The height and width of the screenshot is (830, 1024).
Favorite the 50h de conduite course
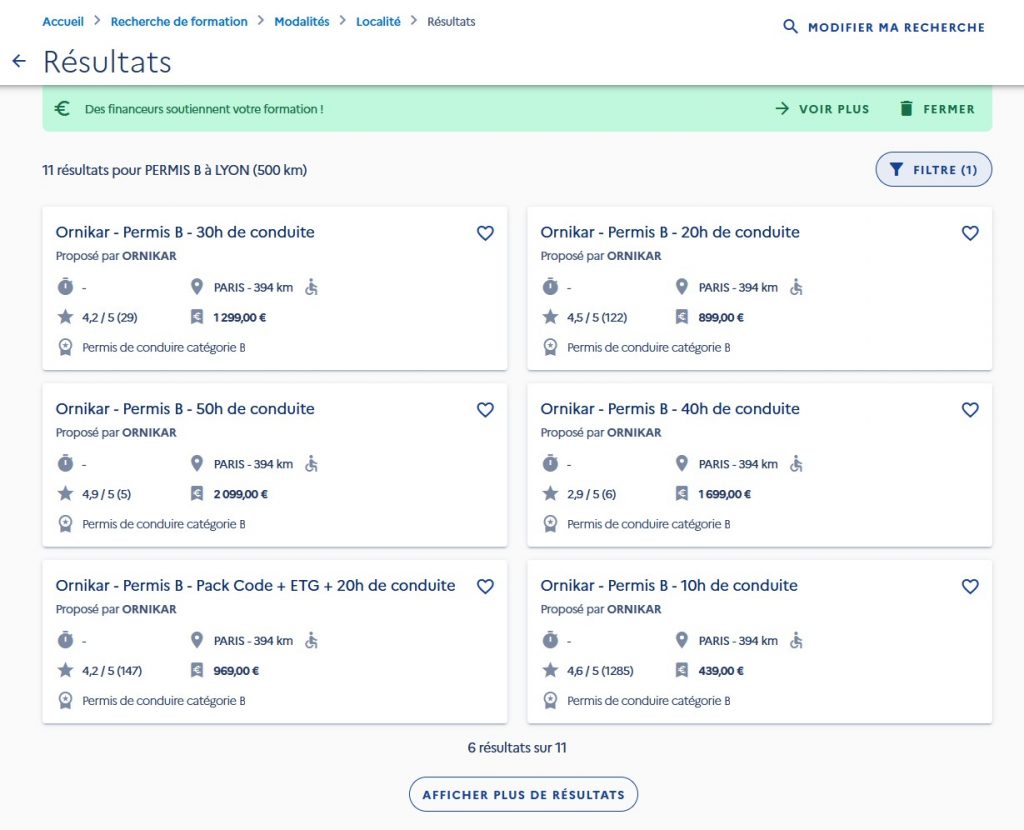tap(485, 409)
